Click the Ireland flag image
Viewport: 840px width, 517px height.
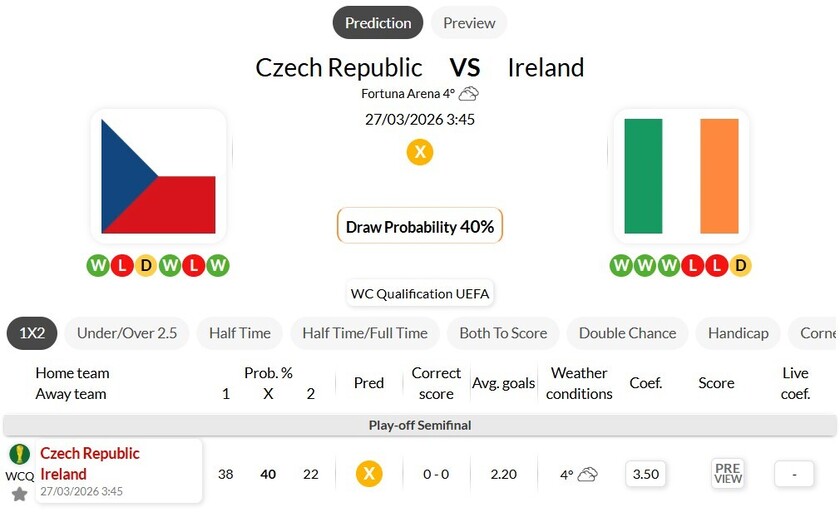coord(681,176)
